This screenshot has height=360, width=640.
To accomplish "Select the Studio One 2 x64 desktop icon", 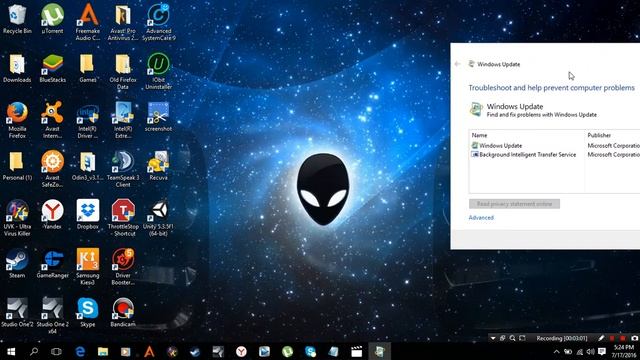I will (x=52, y=316).
